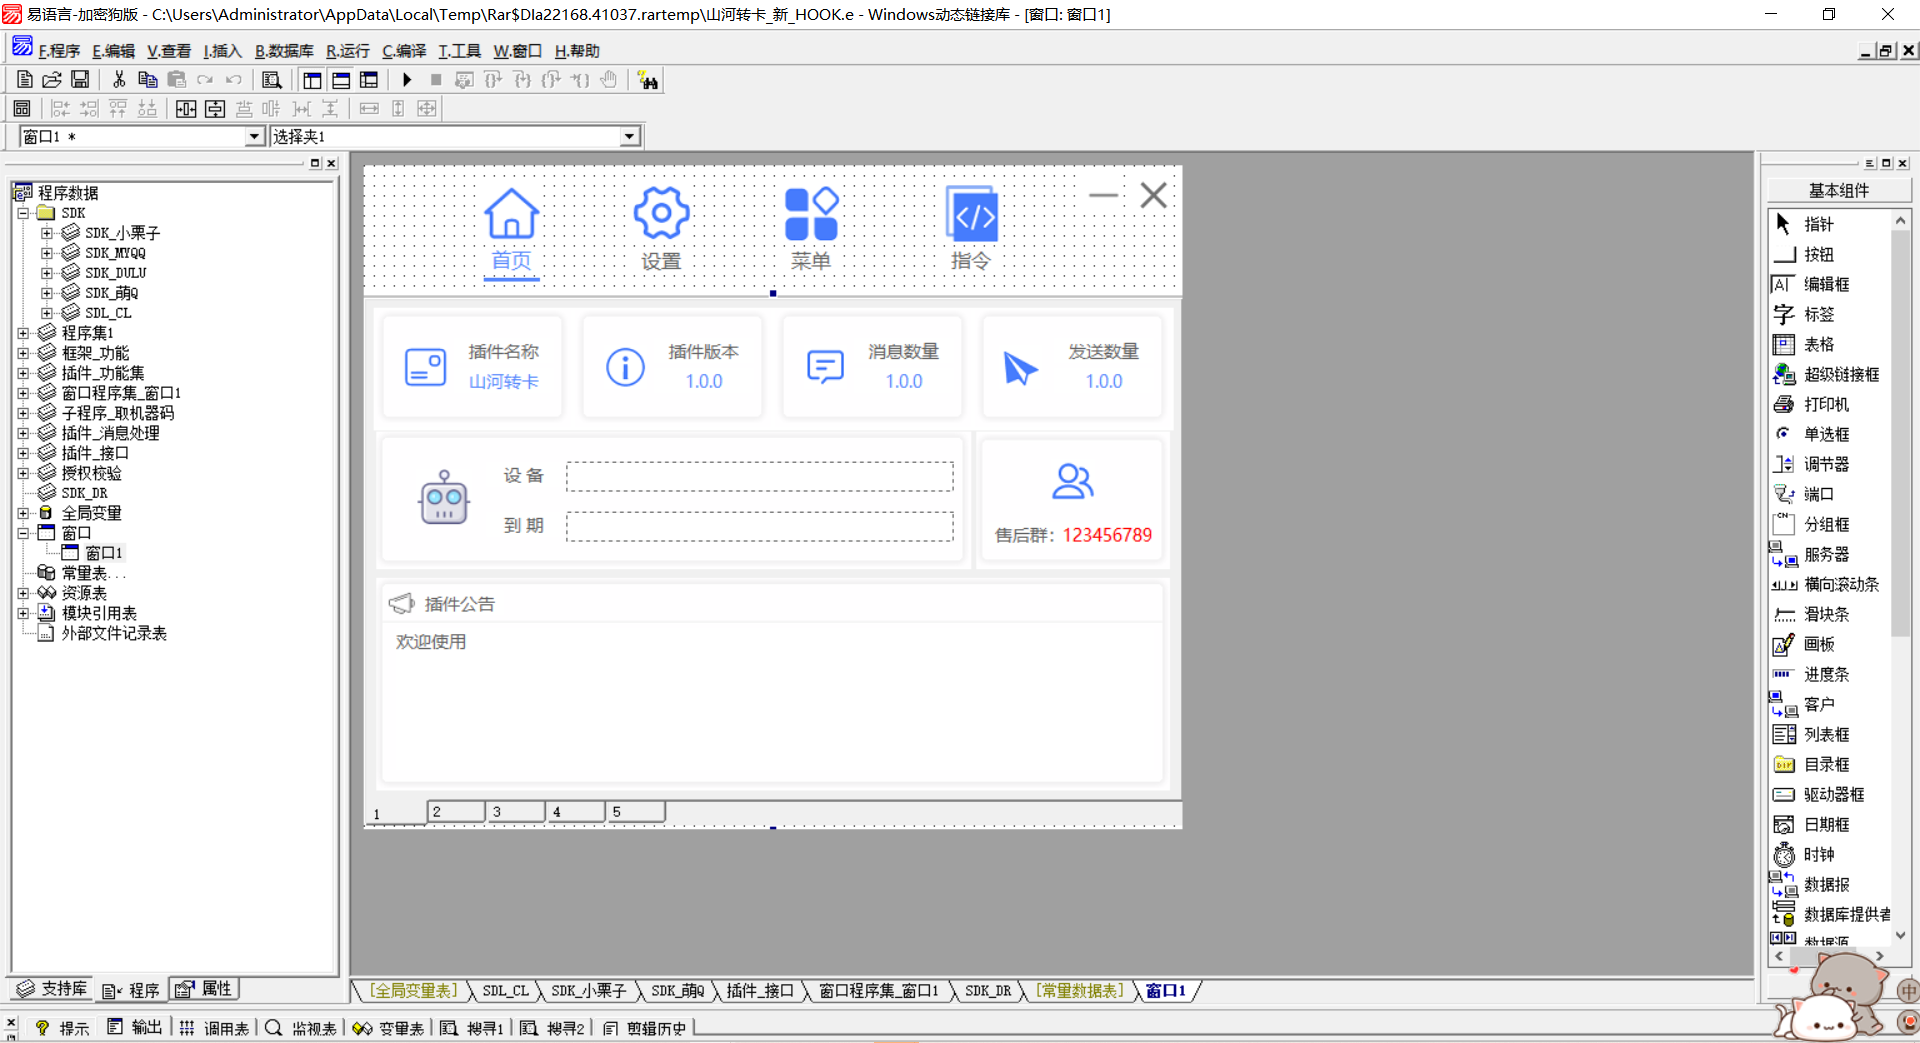Click the Run (play) toolbar button

(x=407, y=80)
